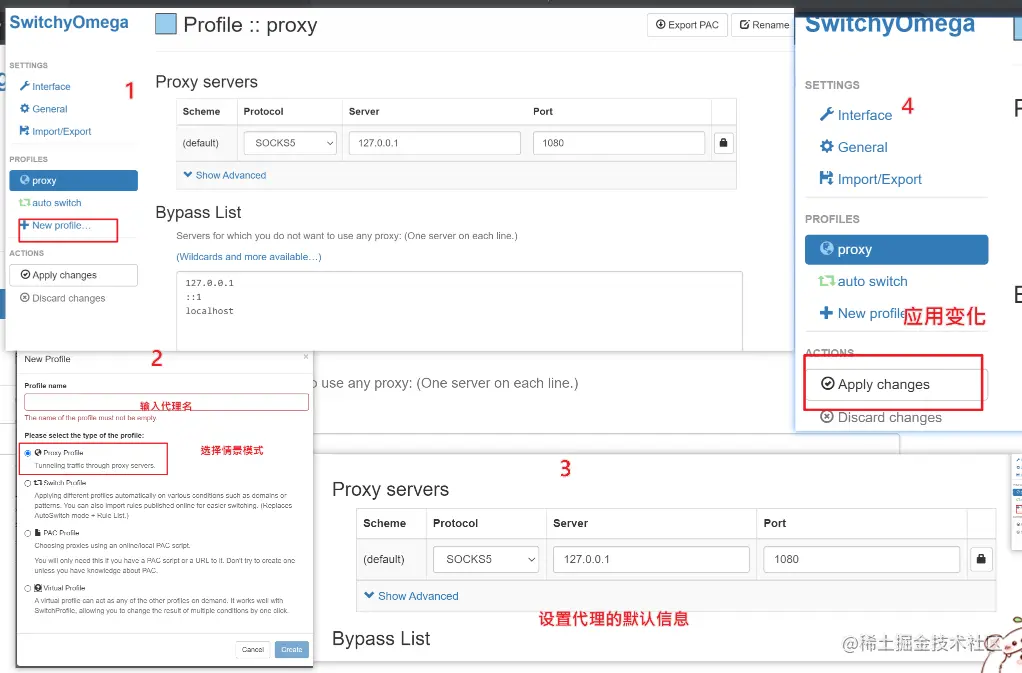The height and width of the screenshot is (673, 1022).
Task: Open Import/Export in the main Profile :: proxy window
Action: coord(55,132)
